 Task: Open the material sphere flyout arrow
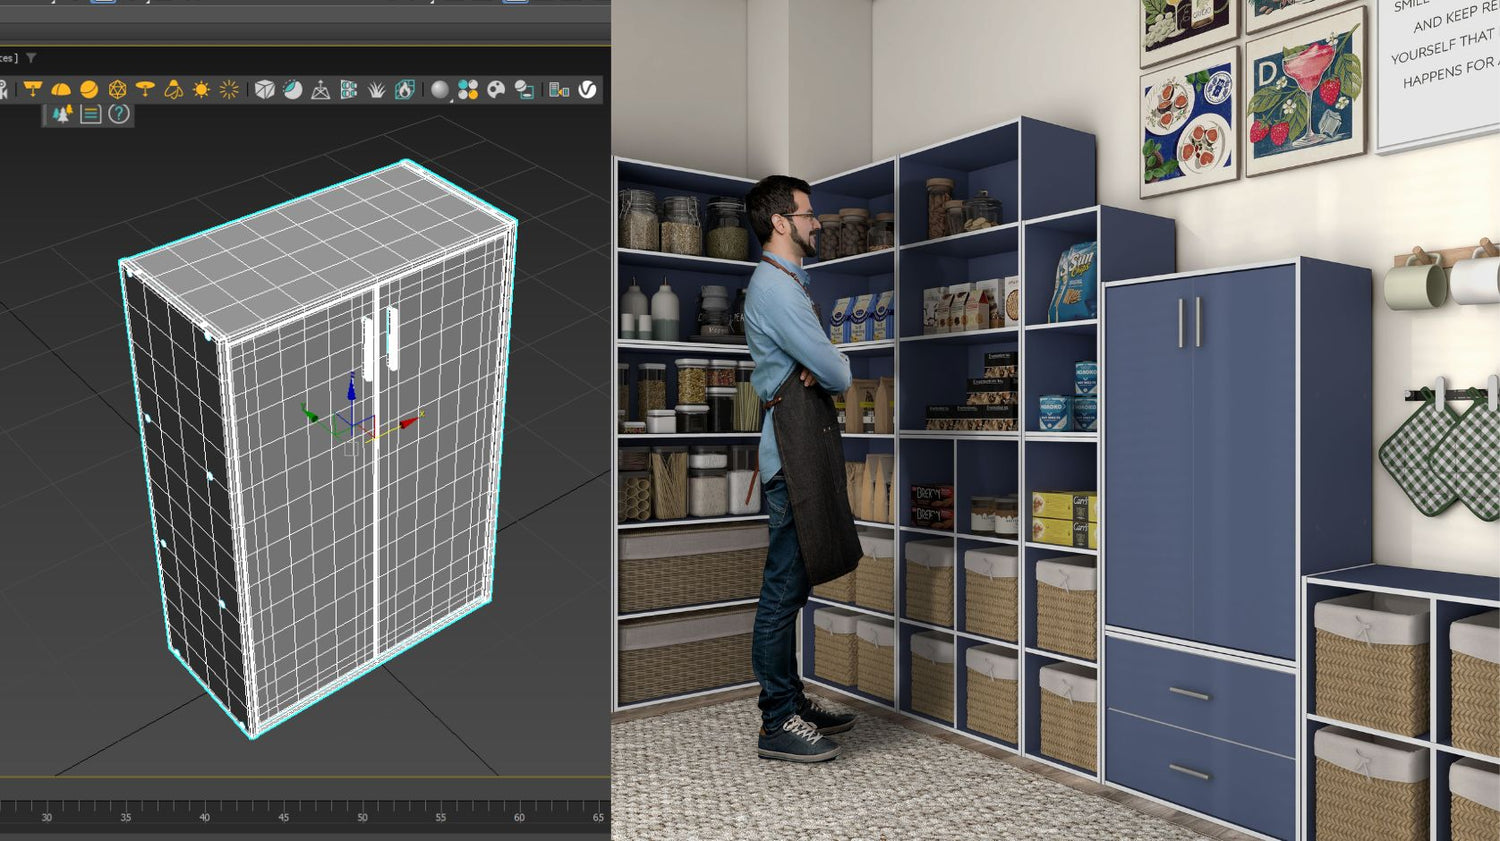click(x=450, y=99)
